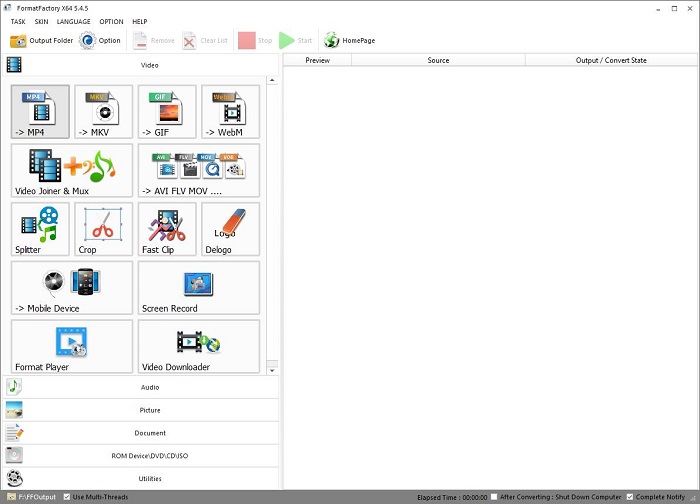Open the LANGUAGE menu
Image resolution: width=700 pixels, height=504 pixels.
click(74, 21)
